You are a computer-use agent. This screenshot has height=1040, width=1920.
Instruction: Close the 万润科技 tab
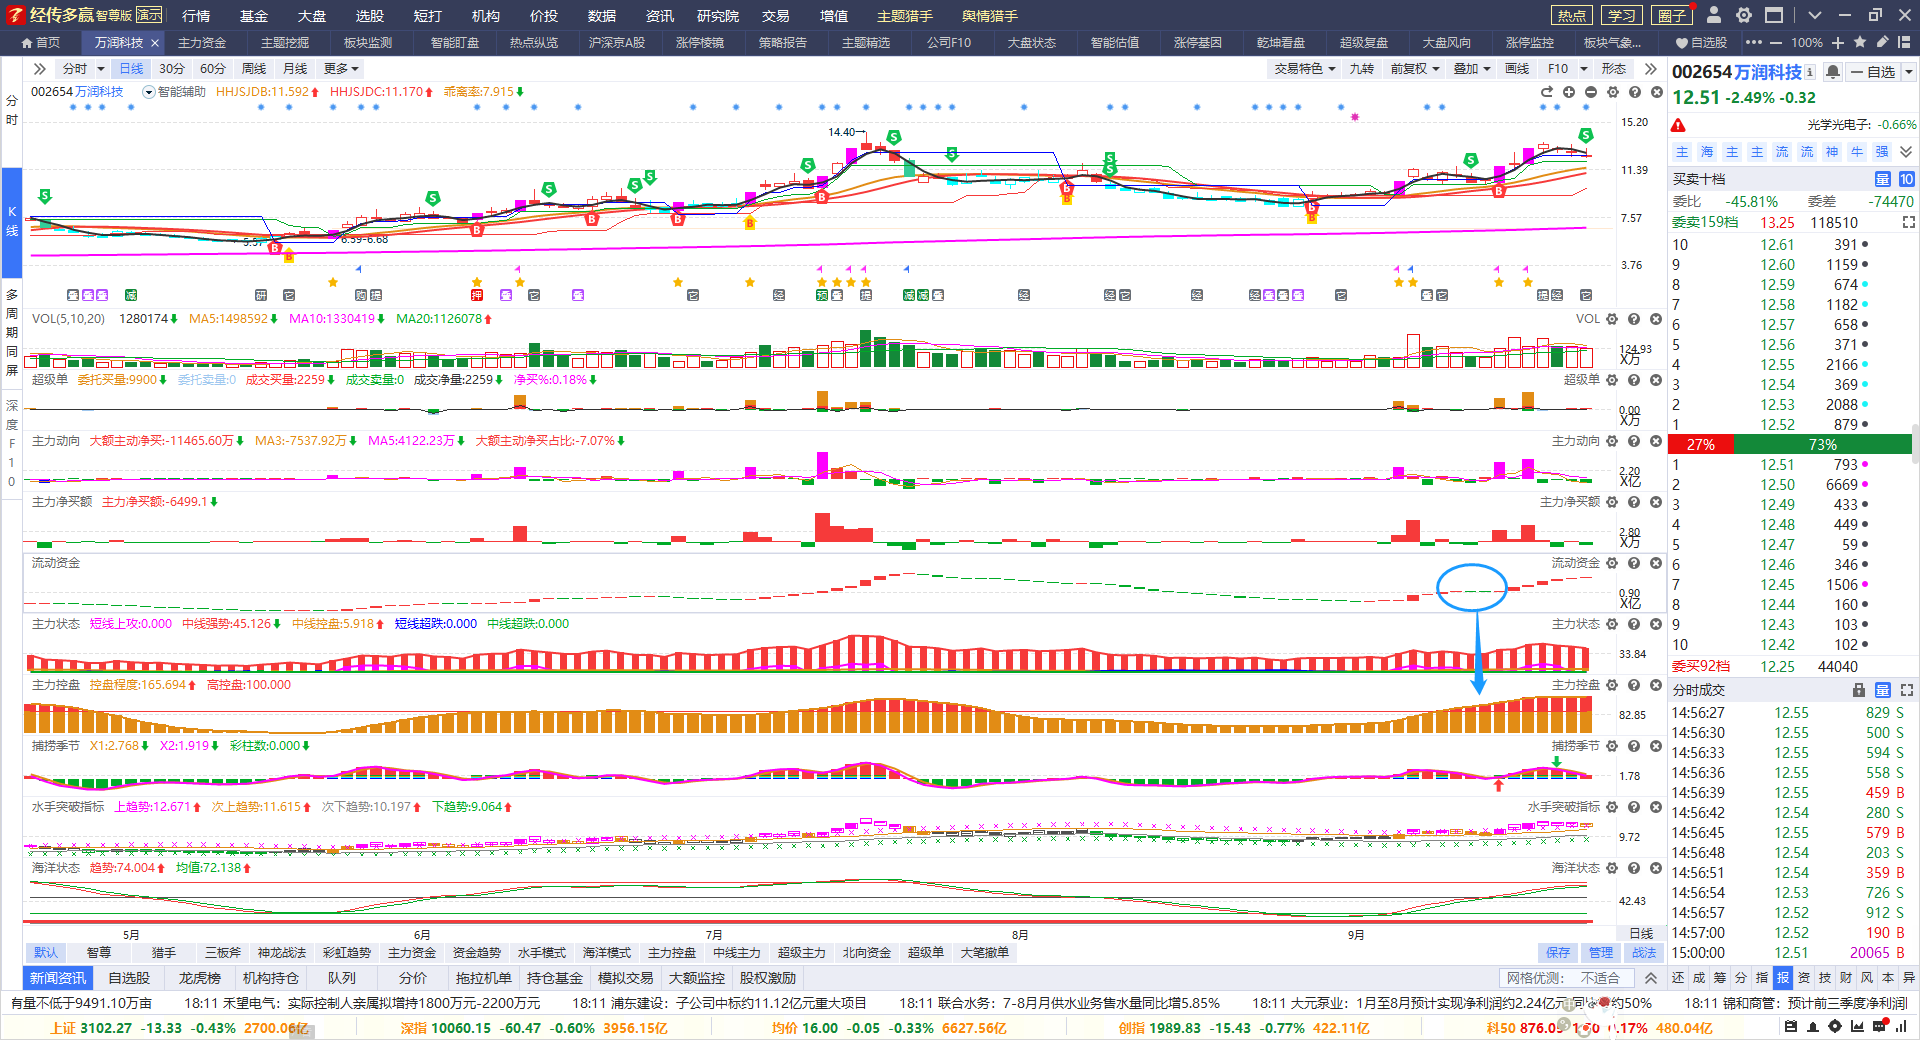[x=155, y=43]
